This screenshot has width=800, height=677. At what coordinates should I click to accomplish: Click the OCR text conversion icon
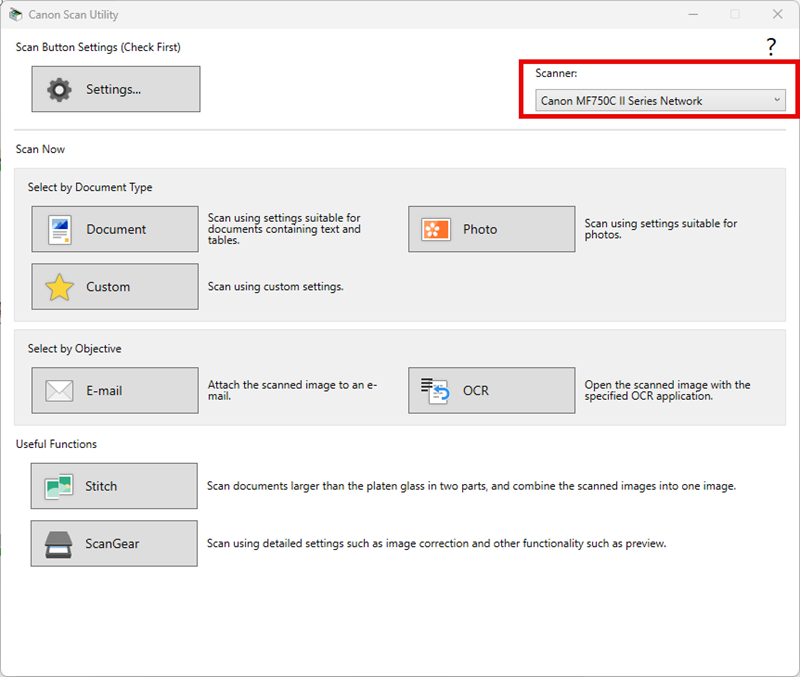point(436,391)
